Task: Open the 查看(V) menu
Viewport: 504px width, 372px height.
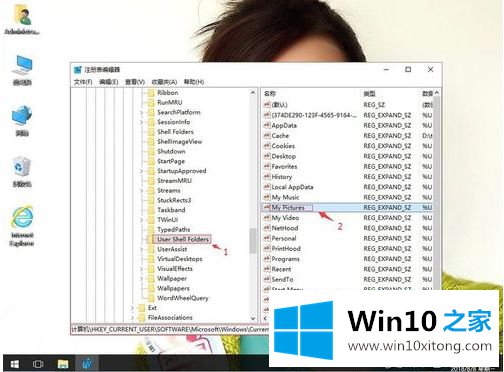Action: click(135, 82)
